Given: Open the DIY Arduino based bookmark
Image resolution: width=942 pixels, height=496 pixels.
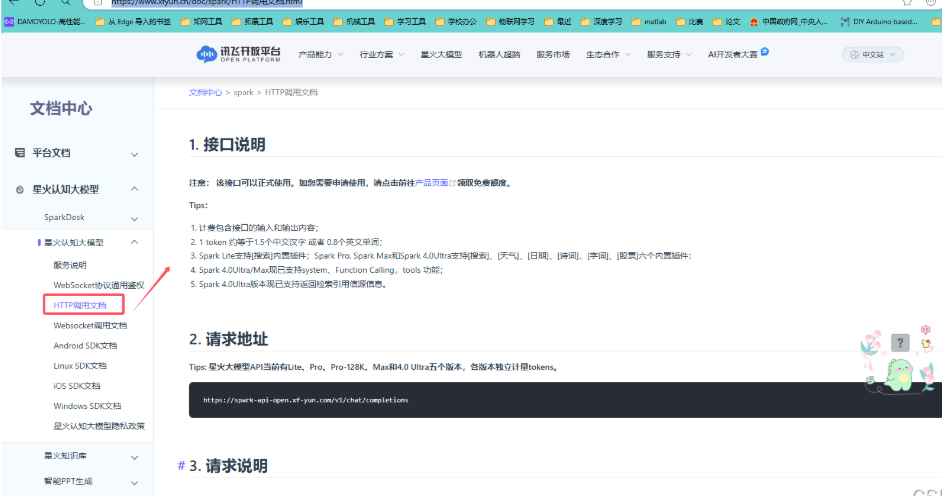Looking at the screenshot, I should coord(879,22).
